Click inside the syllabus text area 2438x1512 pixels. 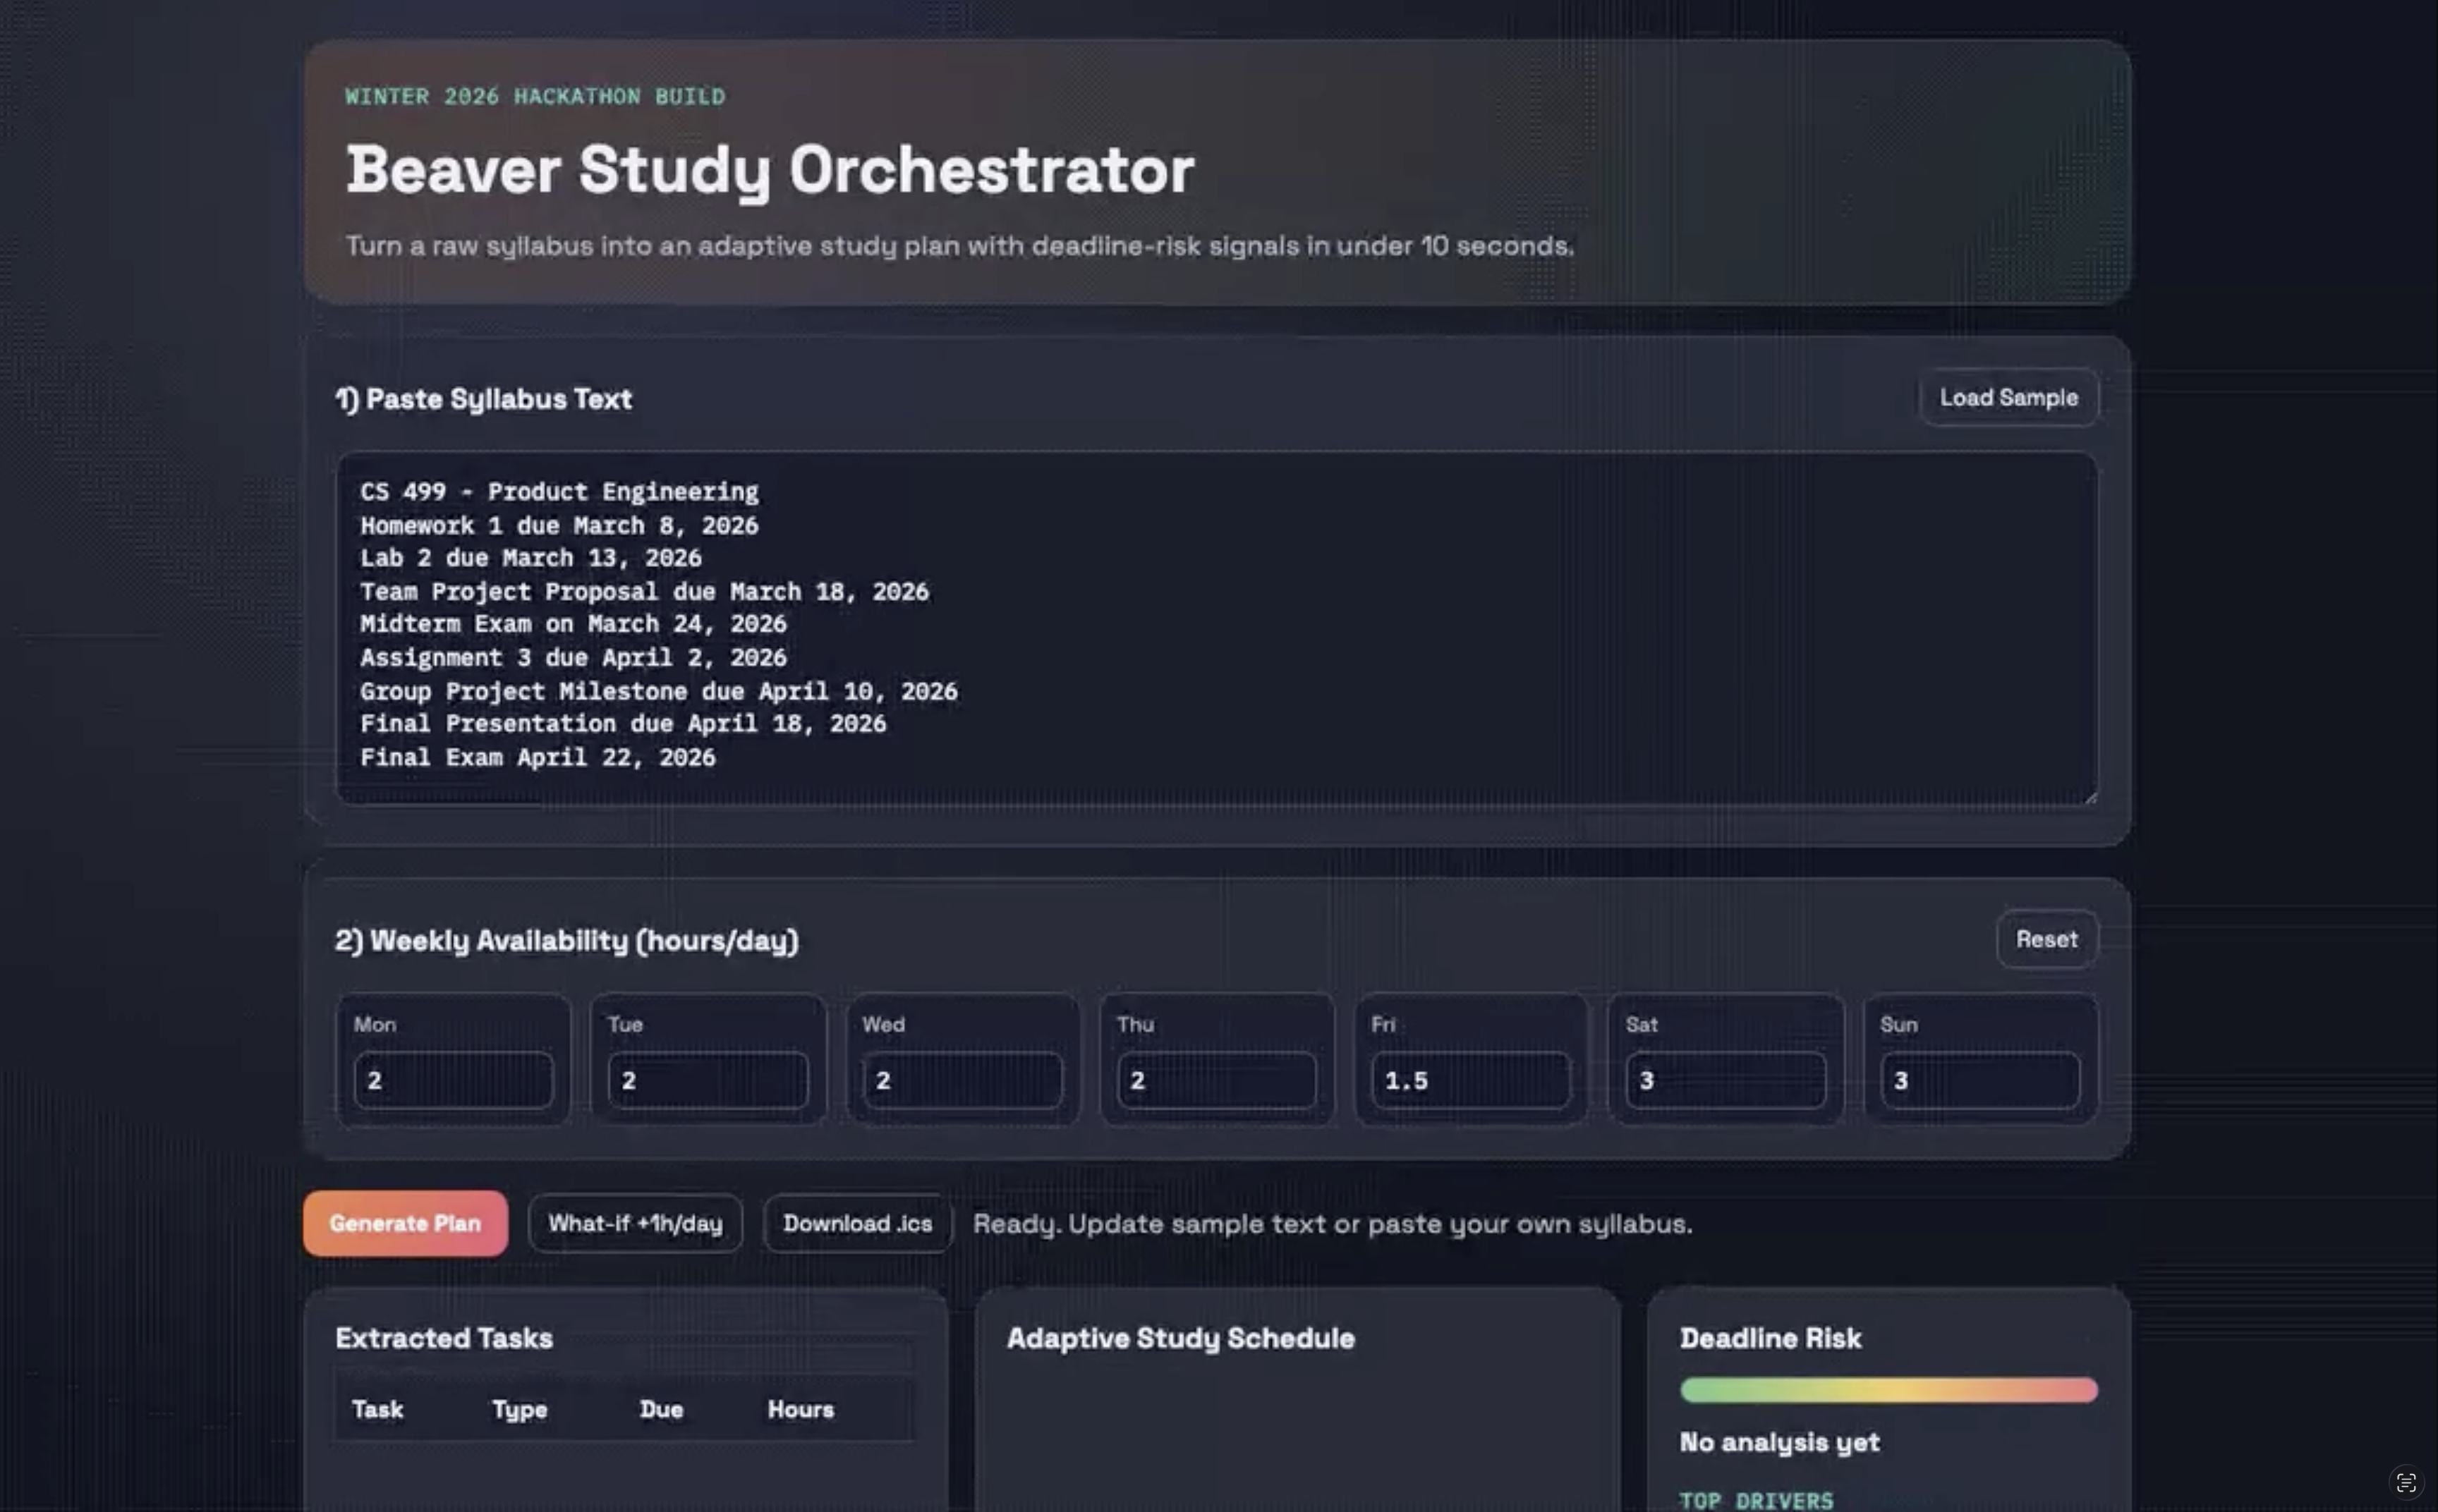[x=1216, y=628]
